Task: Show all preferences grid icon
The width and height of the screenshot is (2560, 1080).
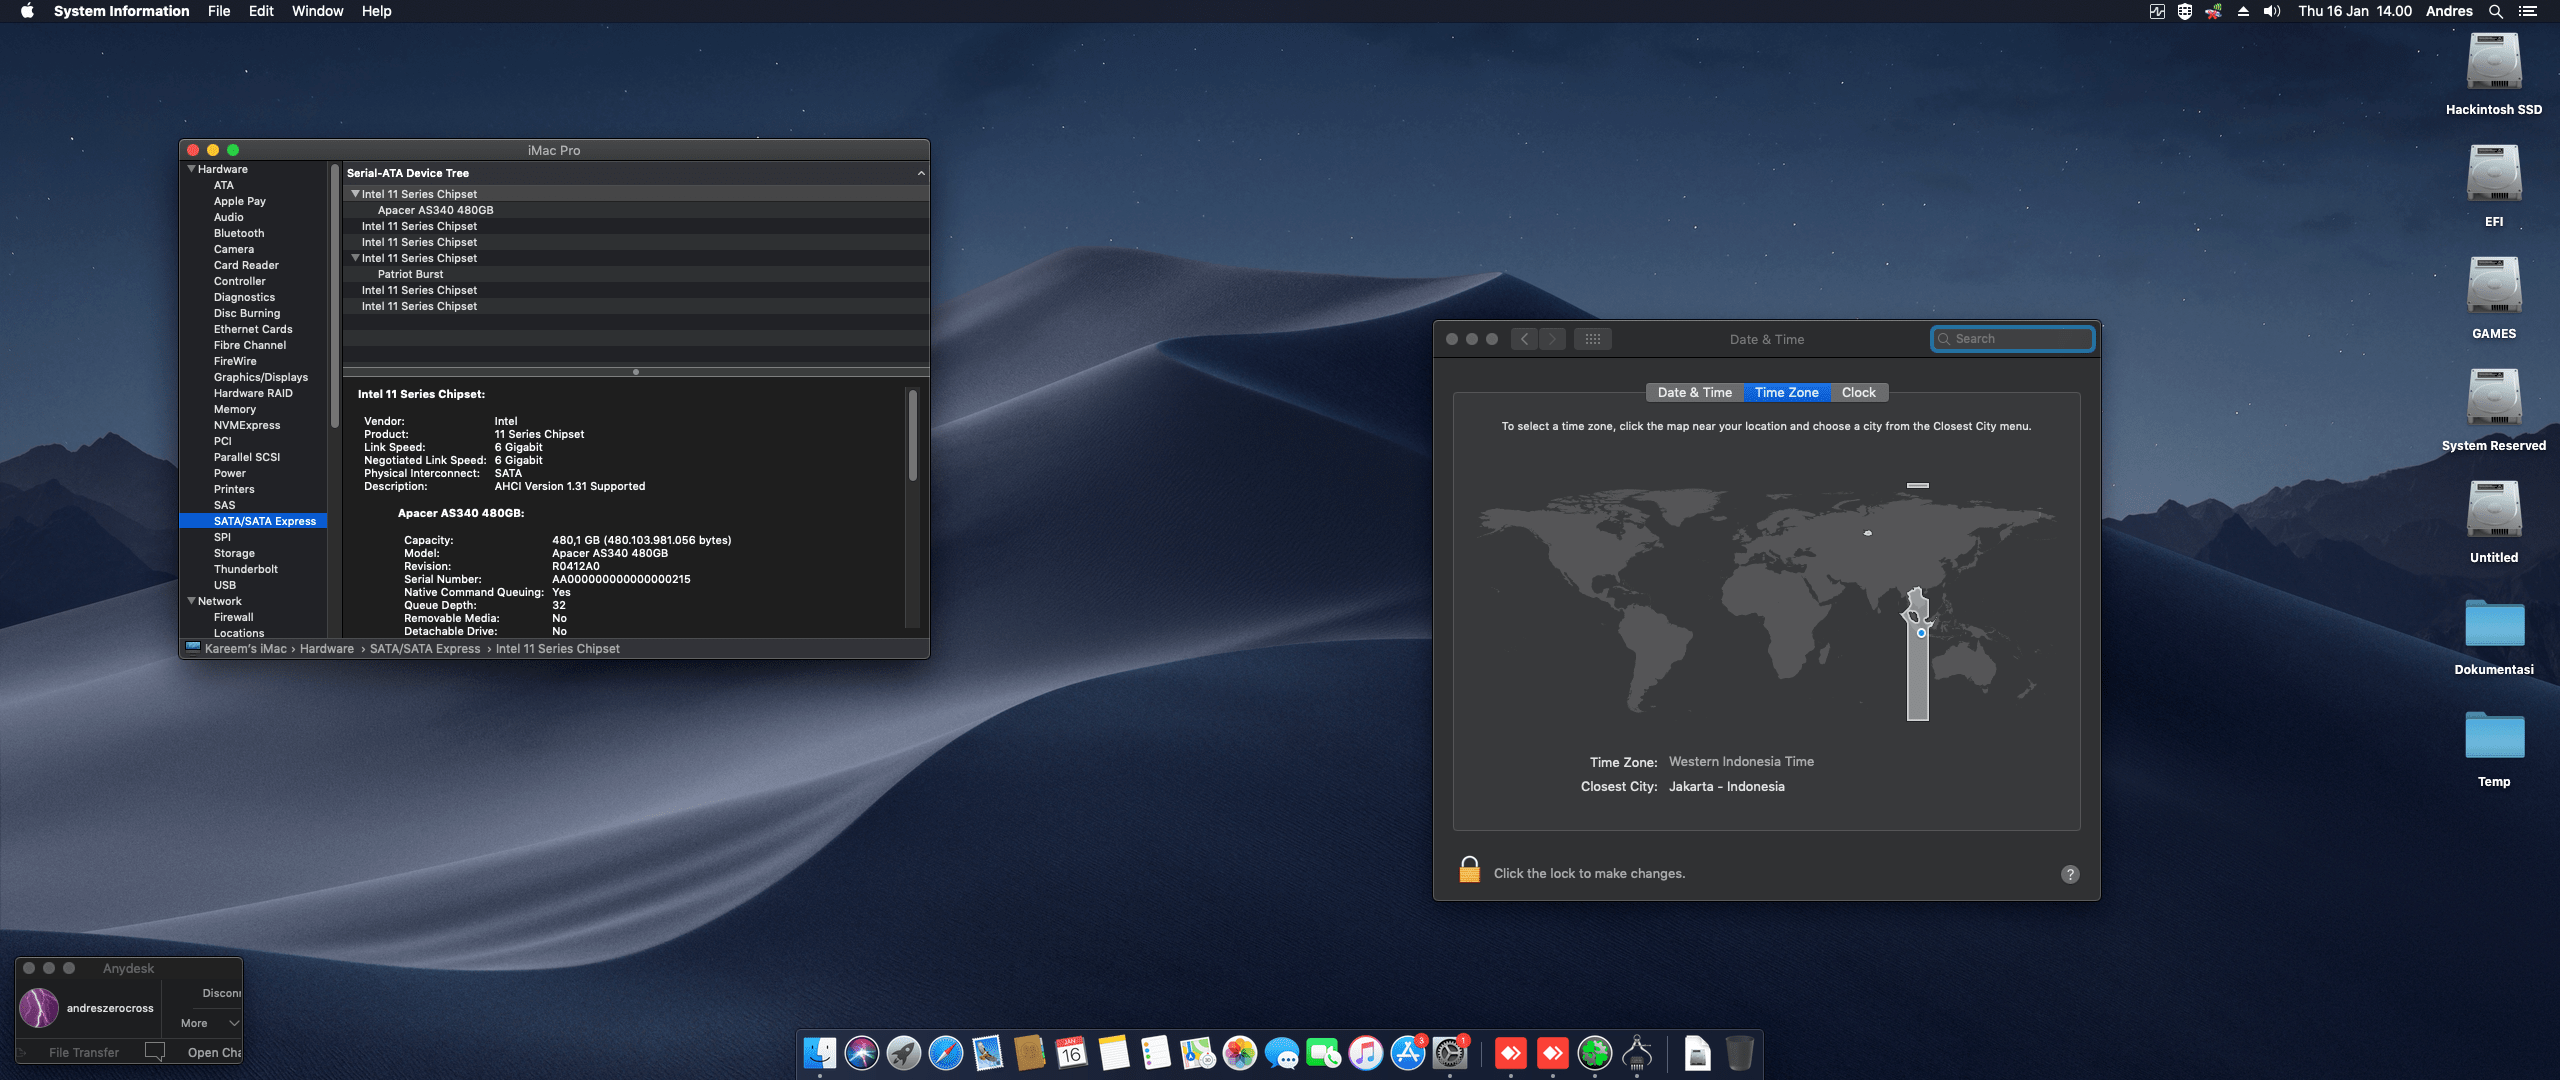Action: [1592, 339]
